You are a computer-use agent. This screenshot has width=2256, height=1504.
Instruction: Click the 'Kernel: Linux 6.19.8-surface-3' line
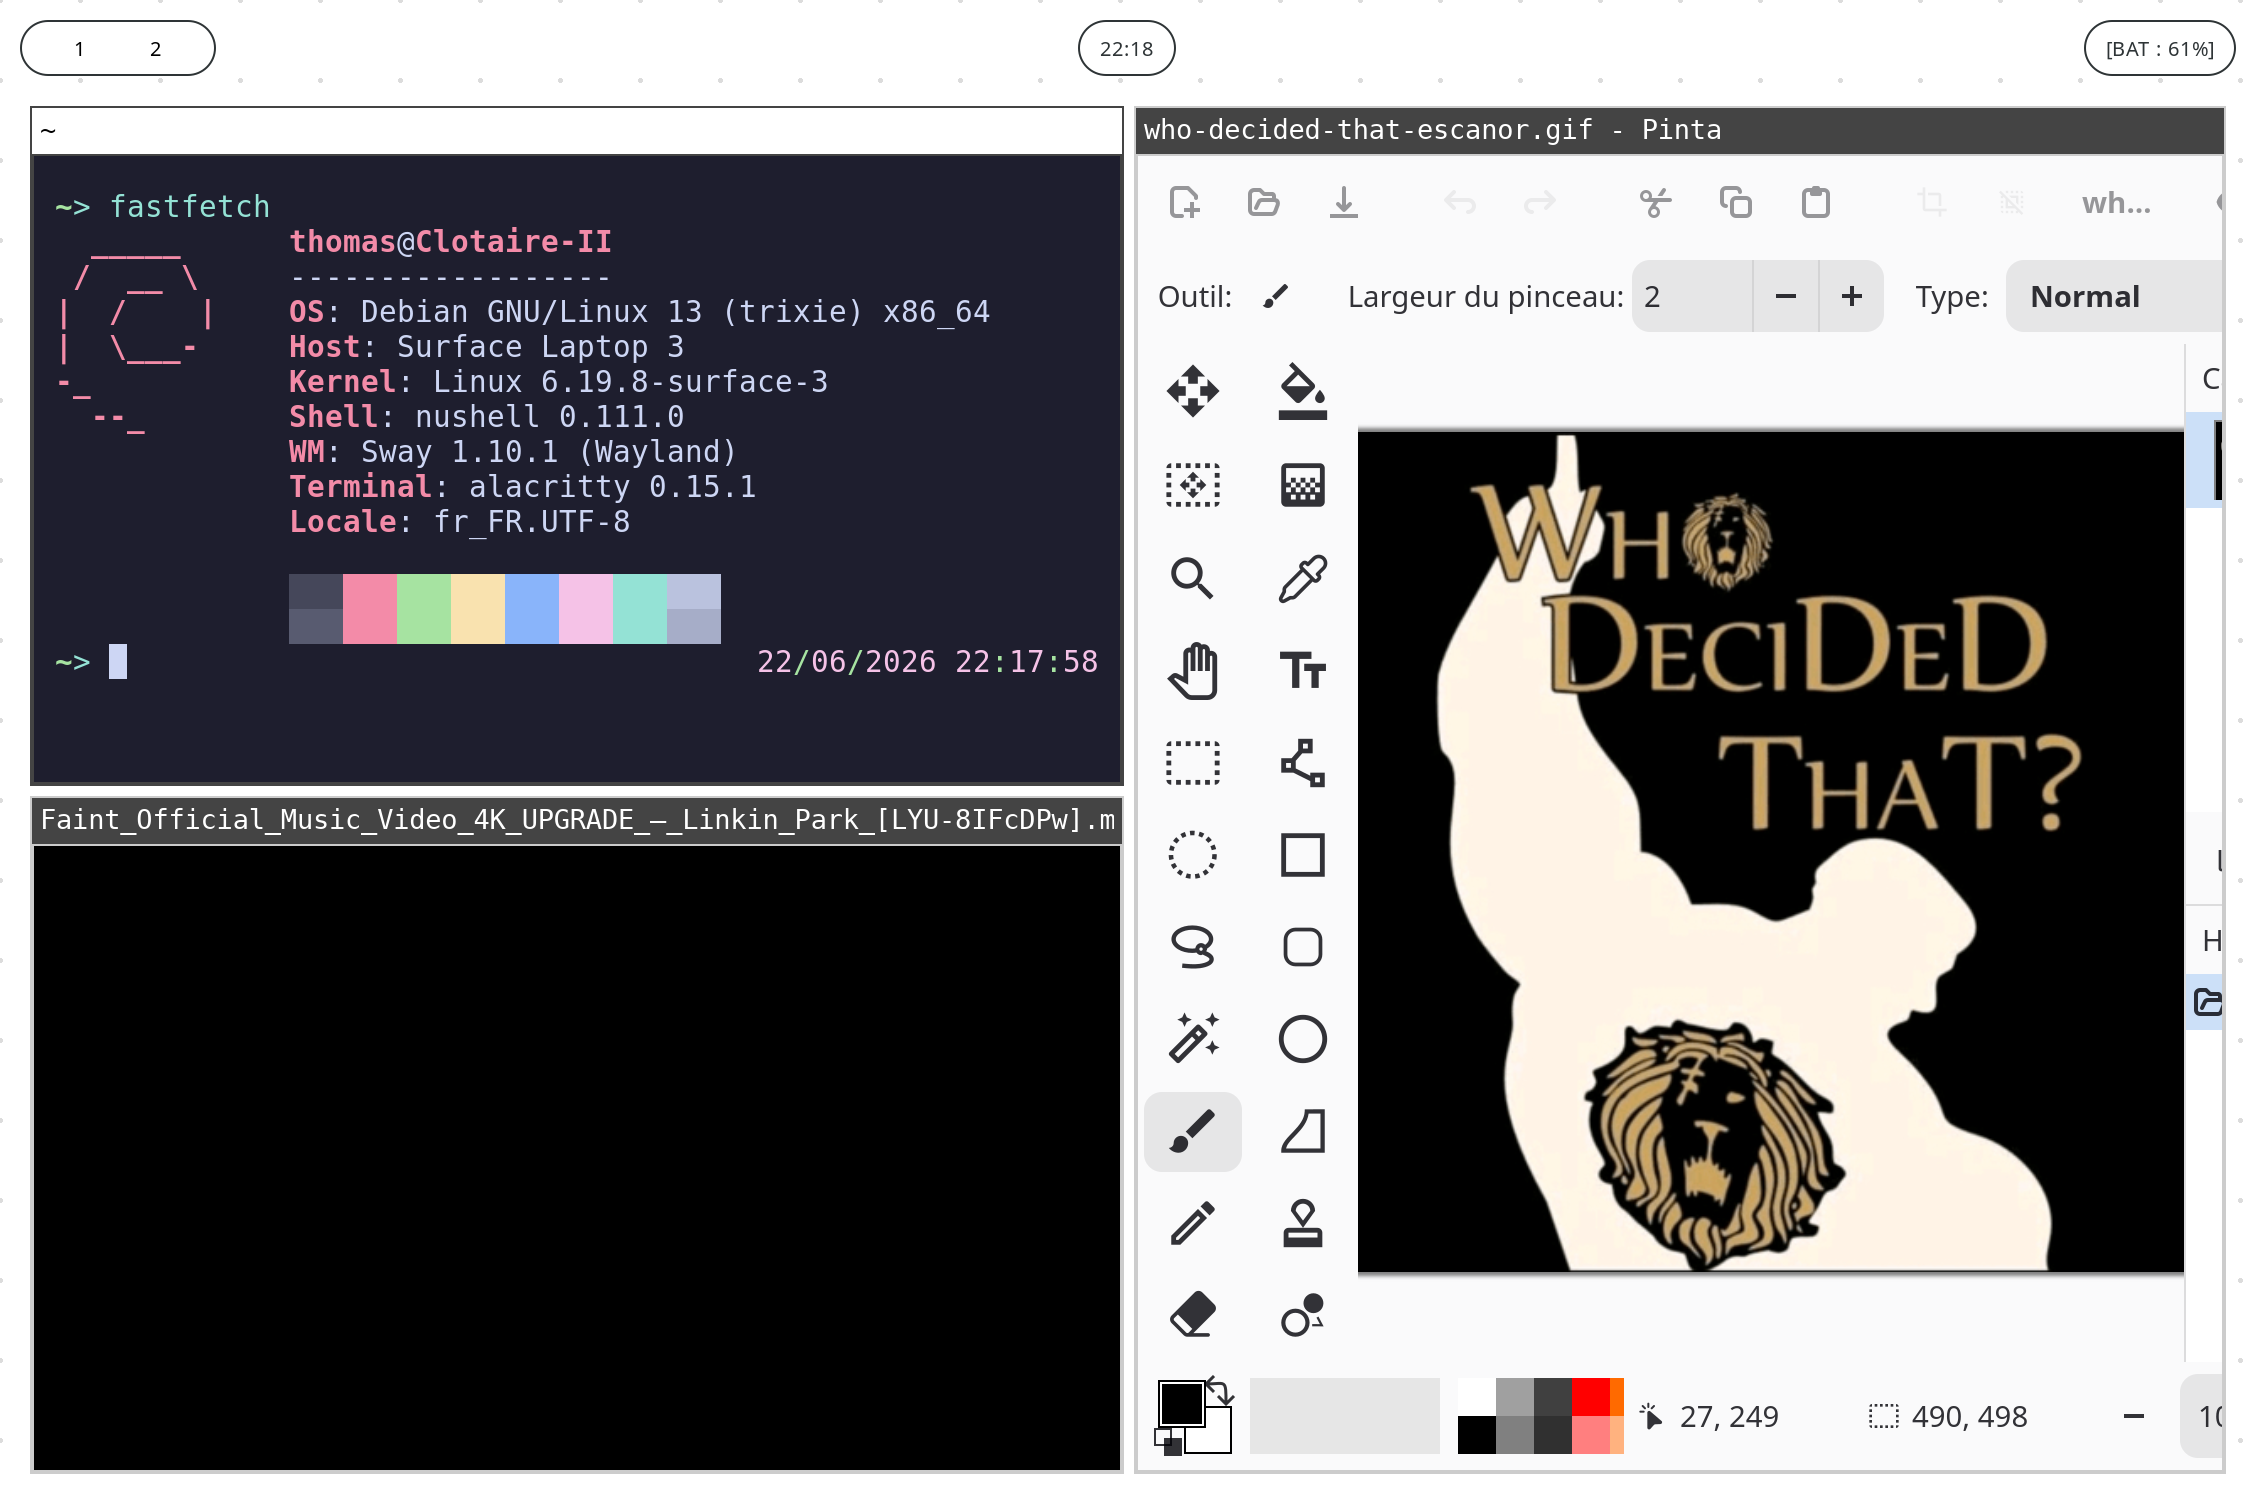[x=558, y=382]
